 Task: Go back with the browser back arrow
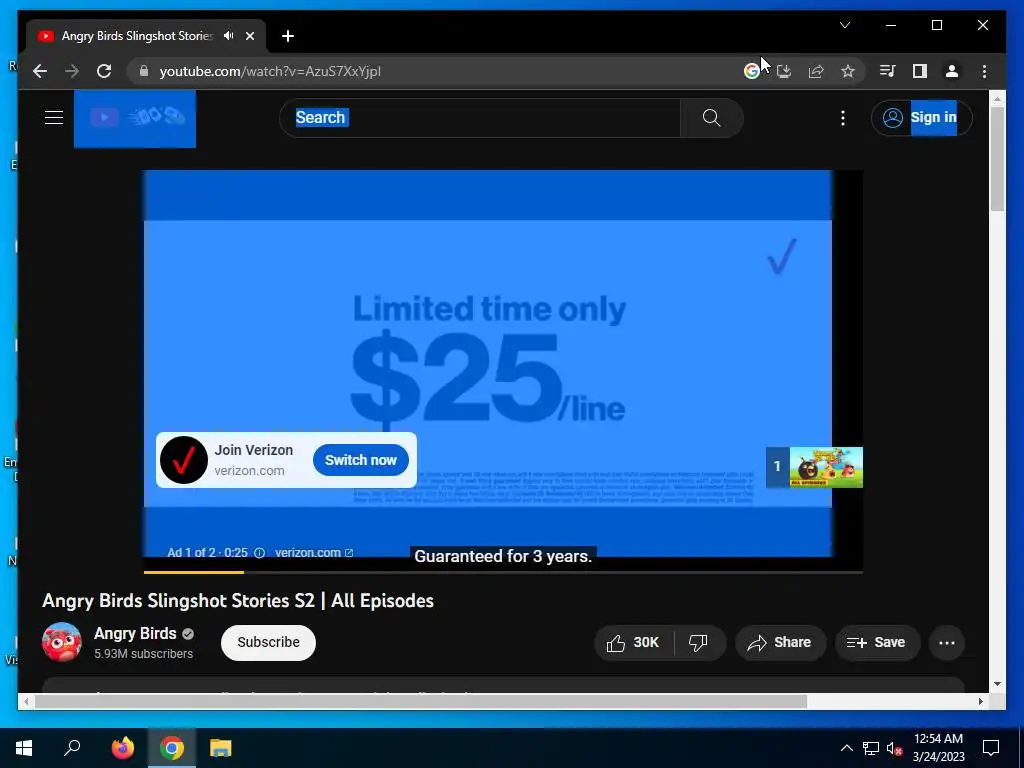tap(40, 71)
